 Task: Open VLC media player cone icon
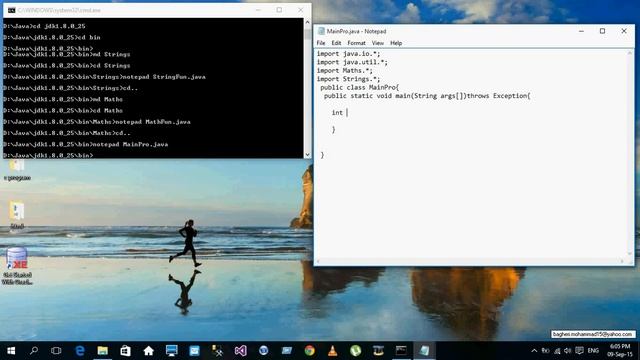point(333,351)
